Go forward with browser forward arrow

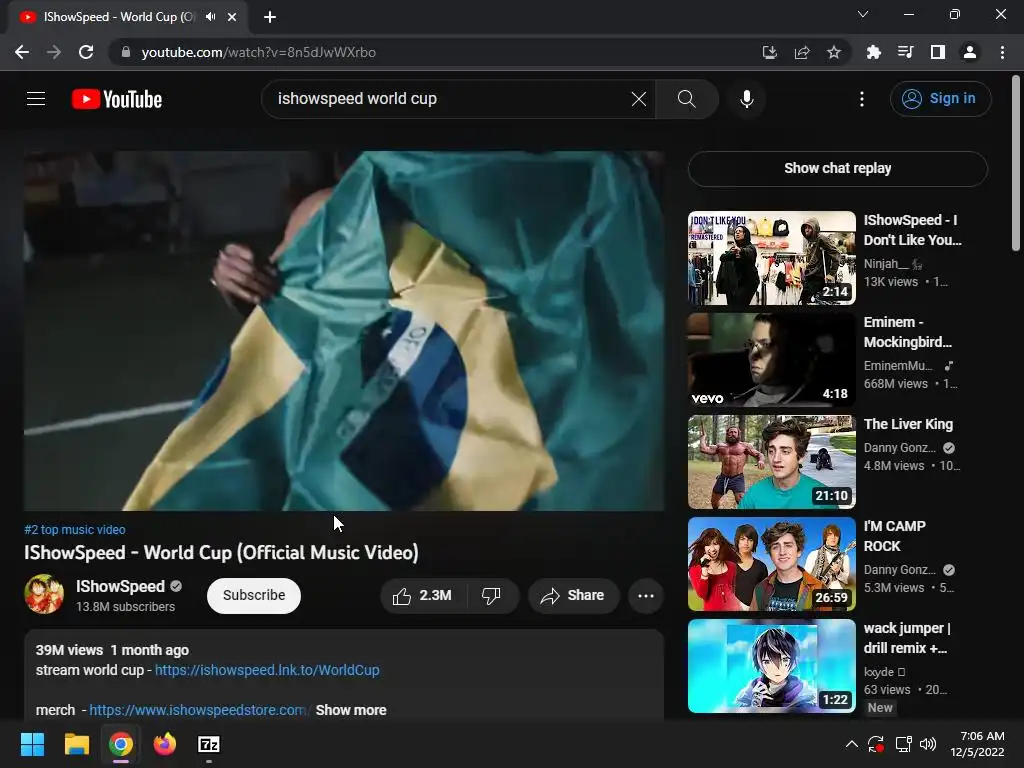[54, 52]
